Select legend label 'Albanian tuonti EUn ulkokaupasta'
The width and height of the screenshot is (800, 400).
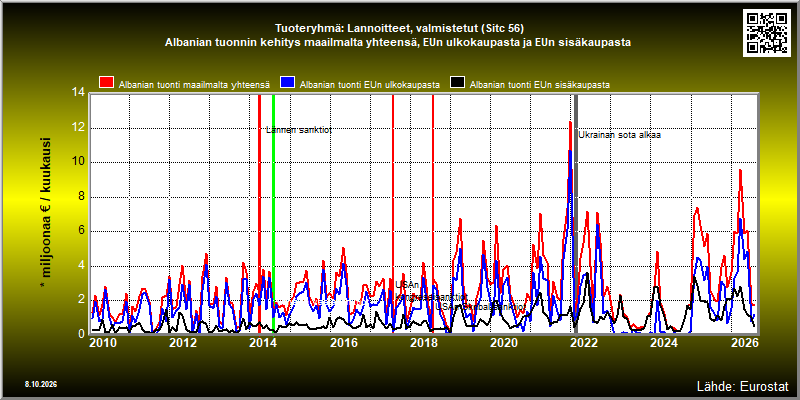[370, 85]
